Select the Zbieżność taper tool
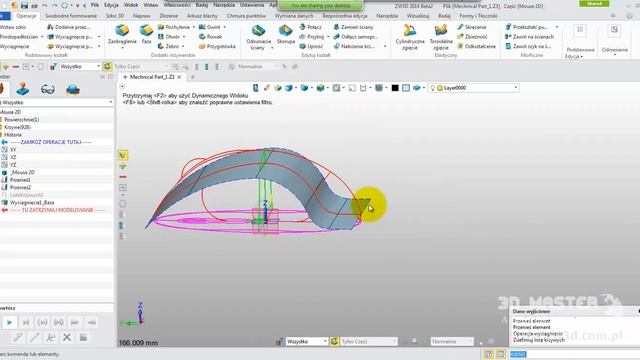This screenshot has width=640, height=360. click(472, 37)
